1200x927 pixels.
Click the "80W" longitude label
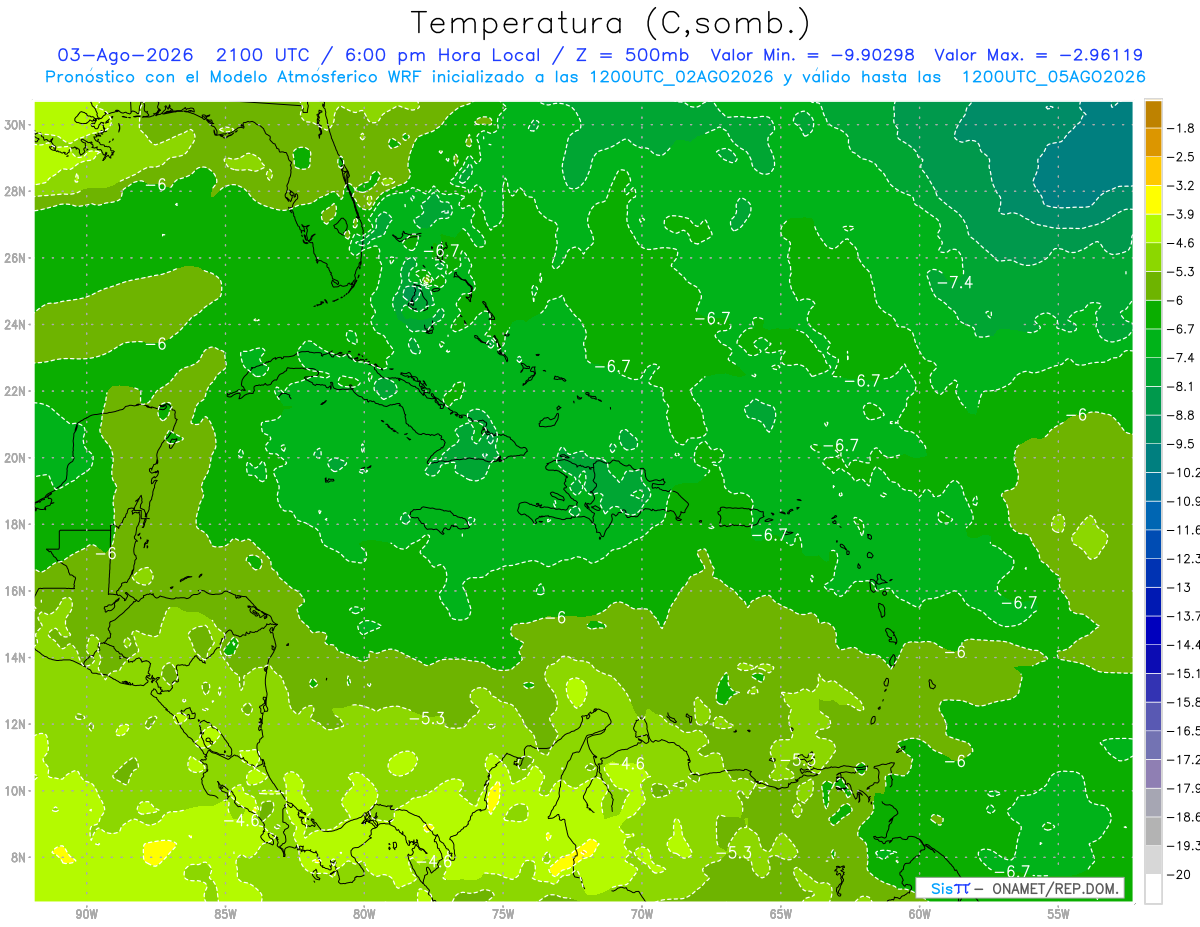pyautogui.click(x=364, y=914)
